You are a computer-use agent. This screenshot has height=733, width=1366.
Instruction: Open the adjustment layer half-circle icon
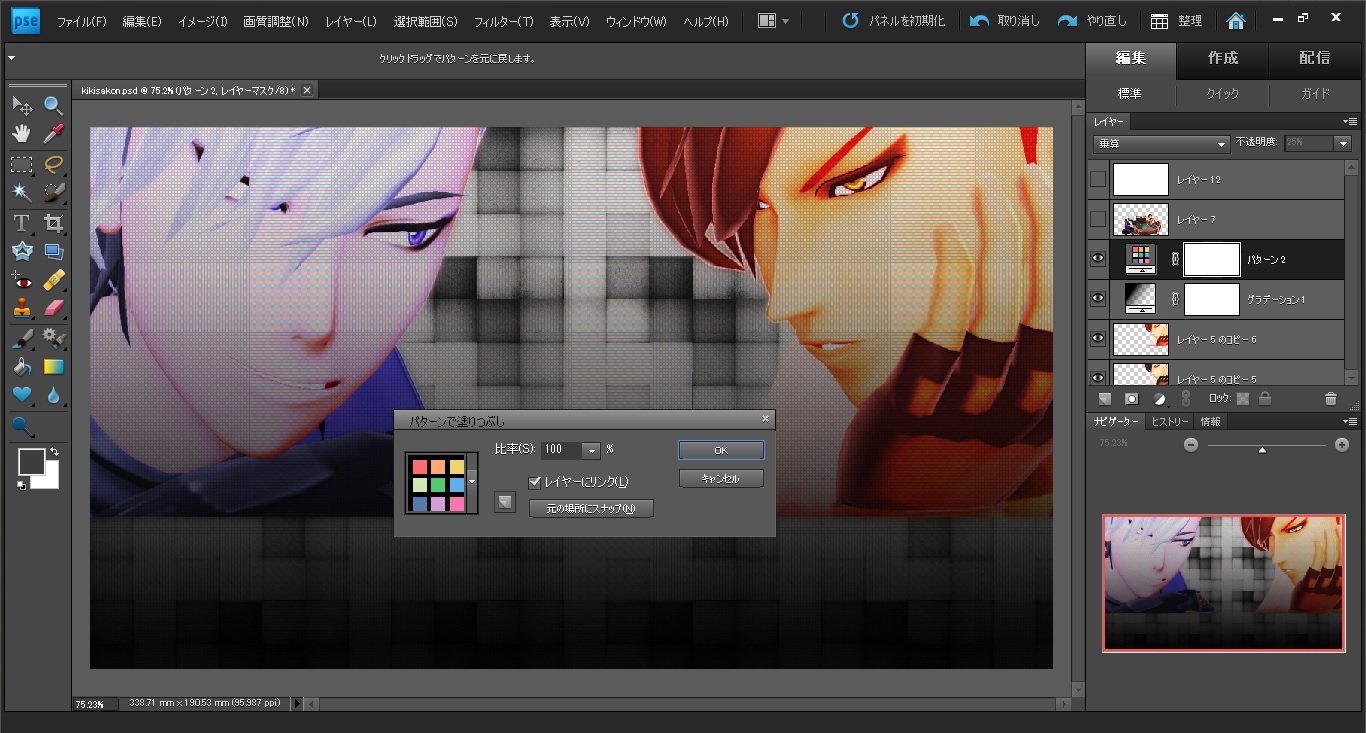coord(1160,398)
